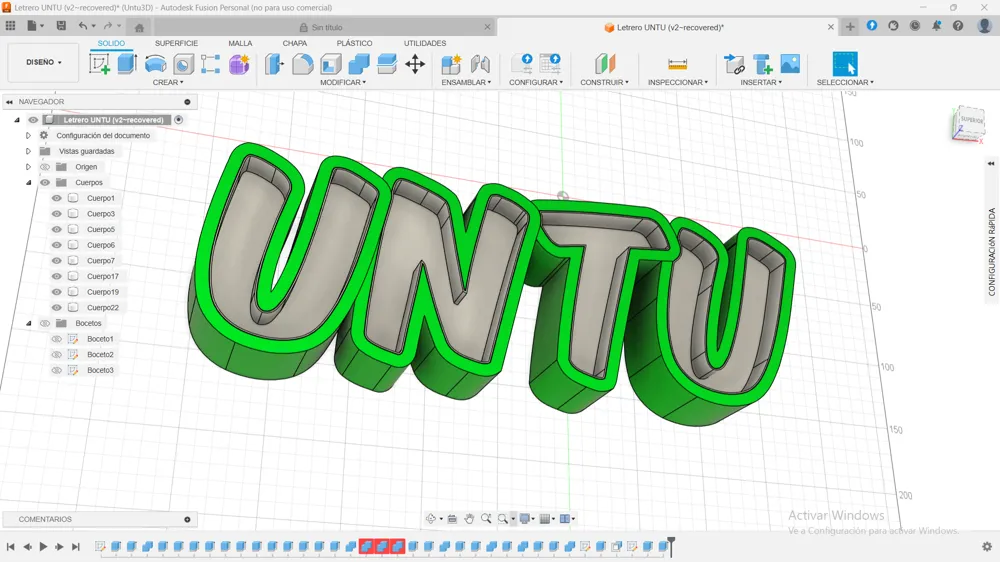The width and height of the screenshot is (1000, 562).
Task: Toggle visibility of Cuerpo3
Action: pyautogui.click(x=57, y=214)
